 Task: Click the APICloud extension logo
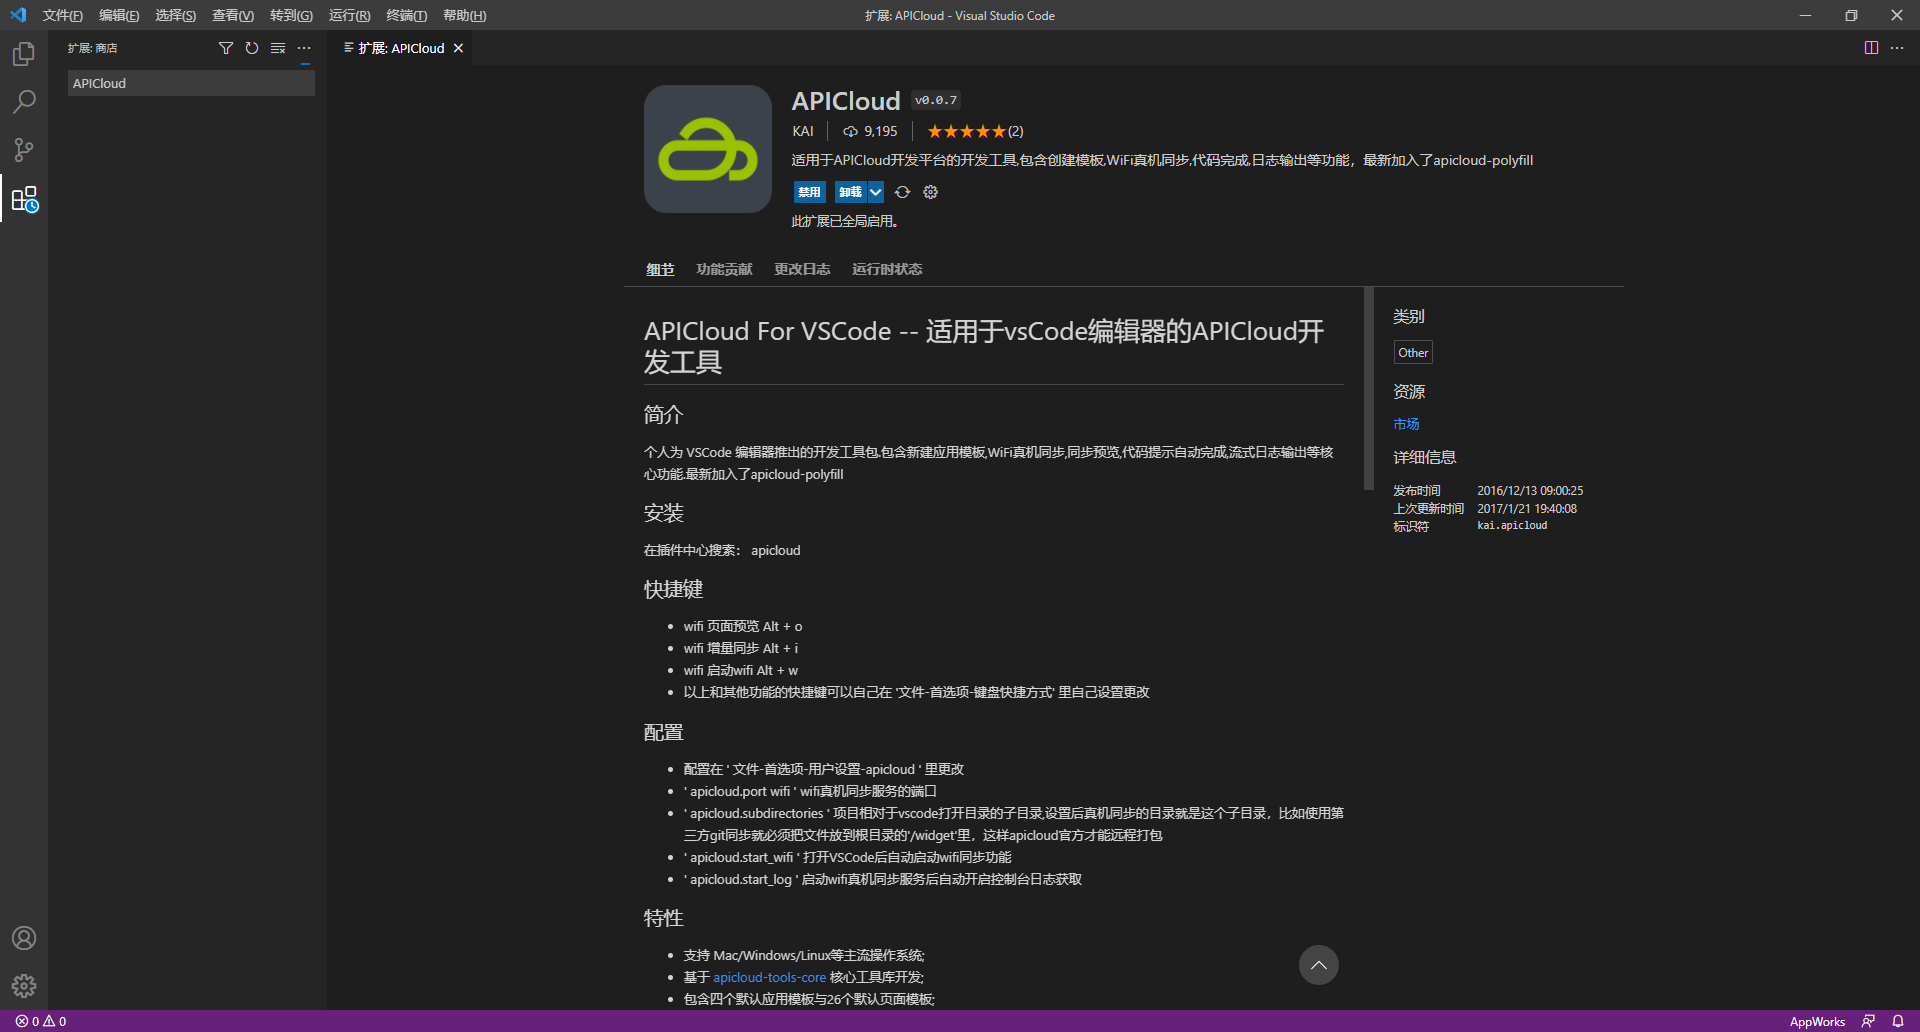coord(708,149)
